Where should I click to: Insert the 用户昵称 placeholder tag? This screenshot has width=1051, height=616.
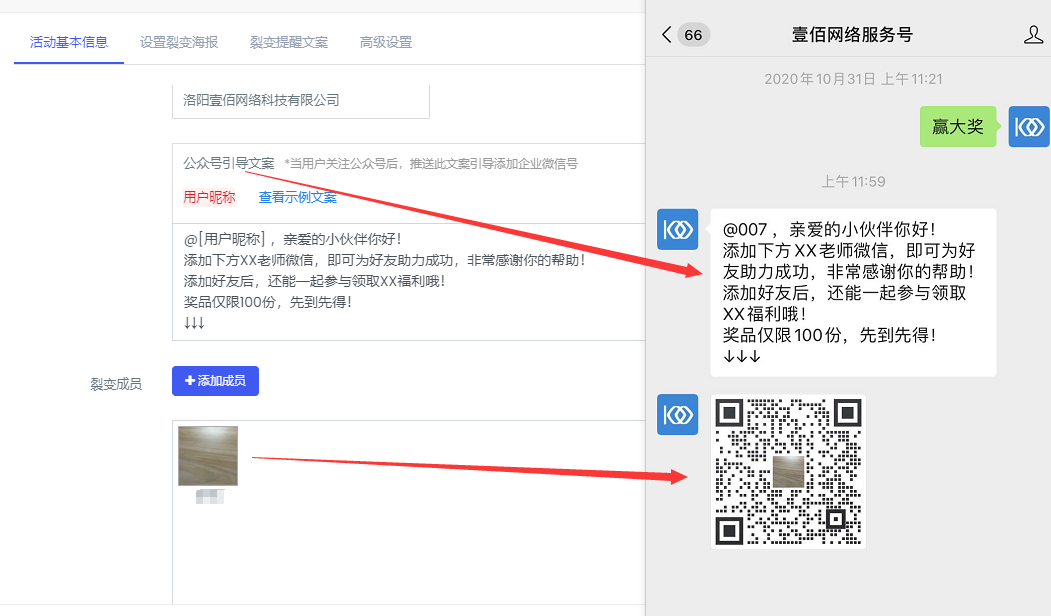[x=209, y=197]
